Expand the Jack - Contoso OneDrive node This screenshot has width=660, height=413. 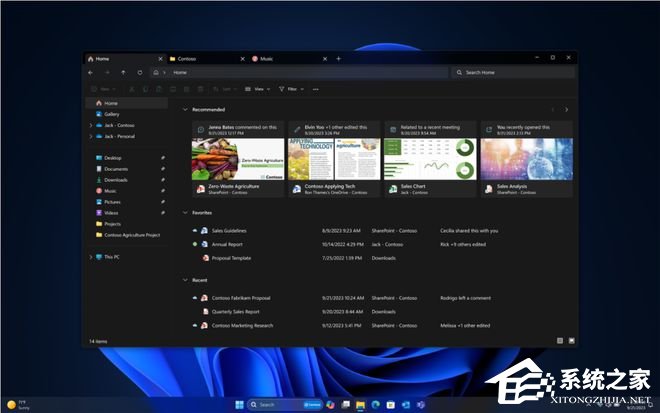(x=90, y=125)
